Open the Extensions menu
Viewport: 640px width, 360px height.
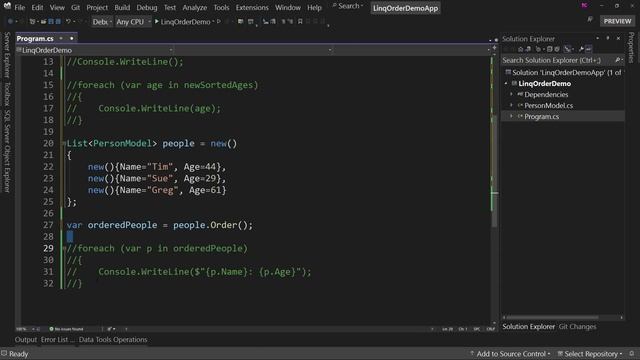click(x=252, y=7)
